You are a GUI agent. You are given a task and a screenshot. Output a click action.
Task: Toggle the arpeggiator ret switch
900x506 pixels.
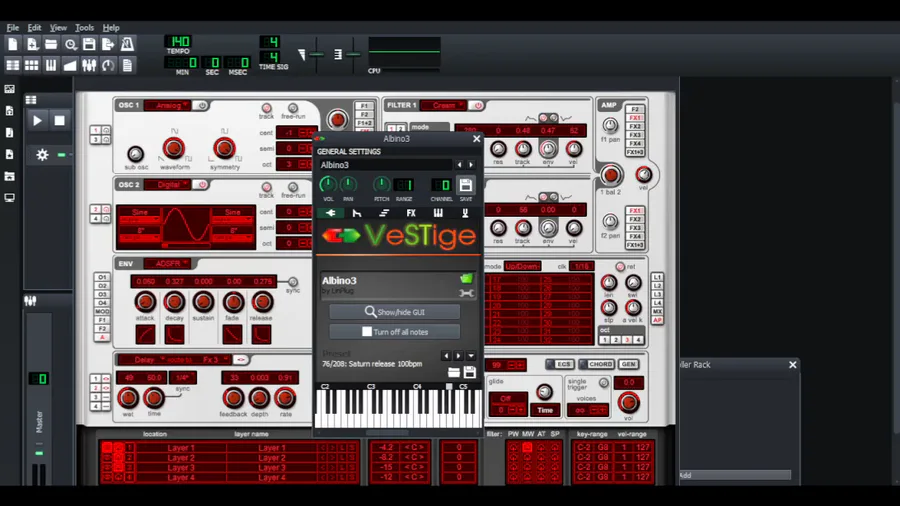click(620, 267)
